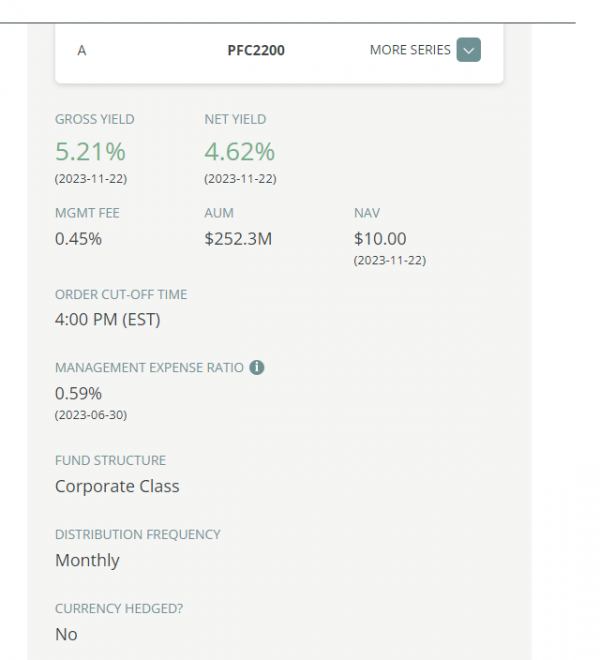This screenshot has width=600, height=660.
Task: Click the date under the NAV value
Action: [x=390, y=260]
